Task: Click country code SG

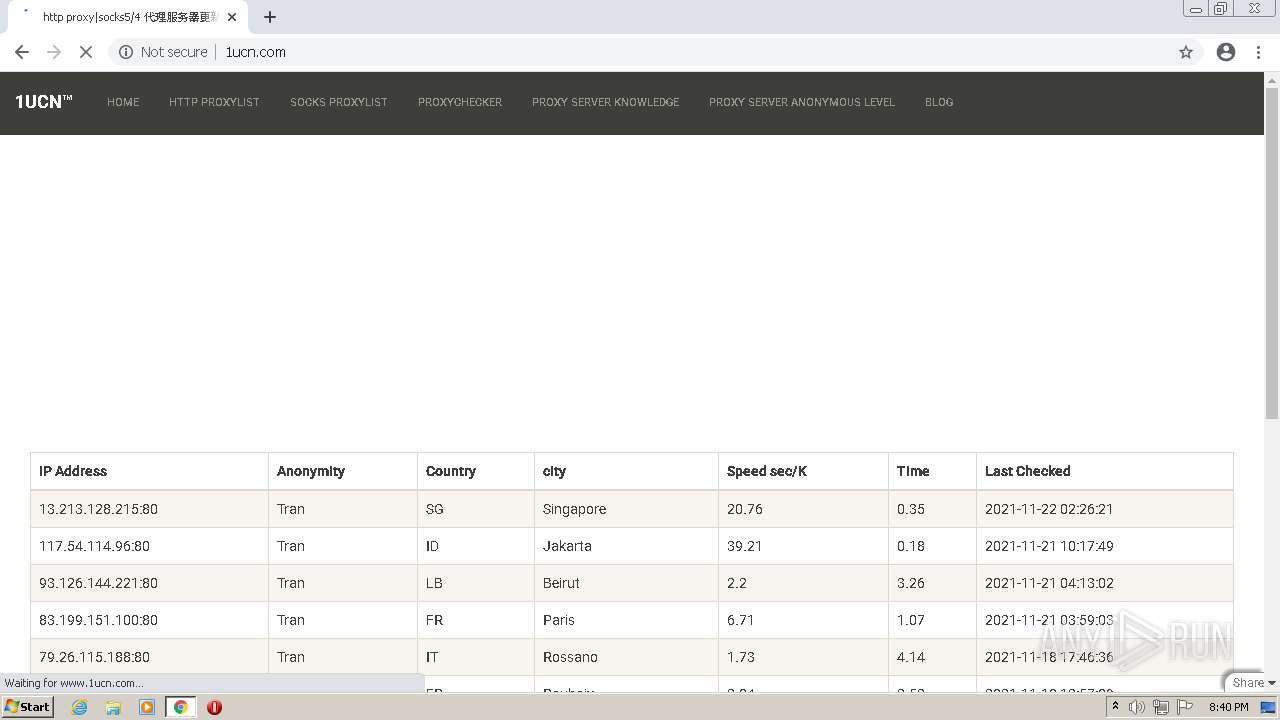Action: tap(435, 509)
